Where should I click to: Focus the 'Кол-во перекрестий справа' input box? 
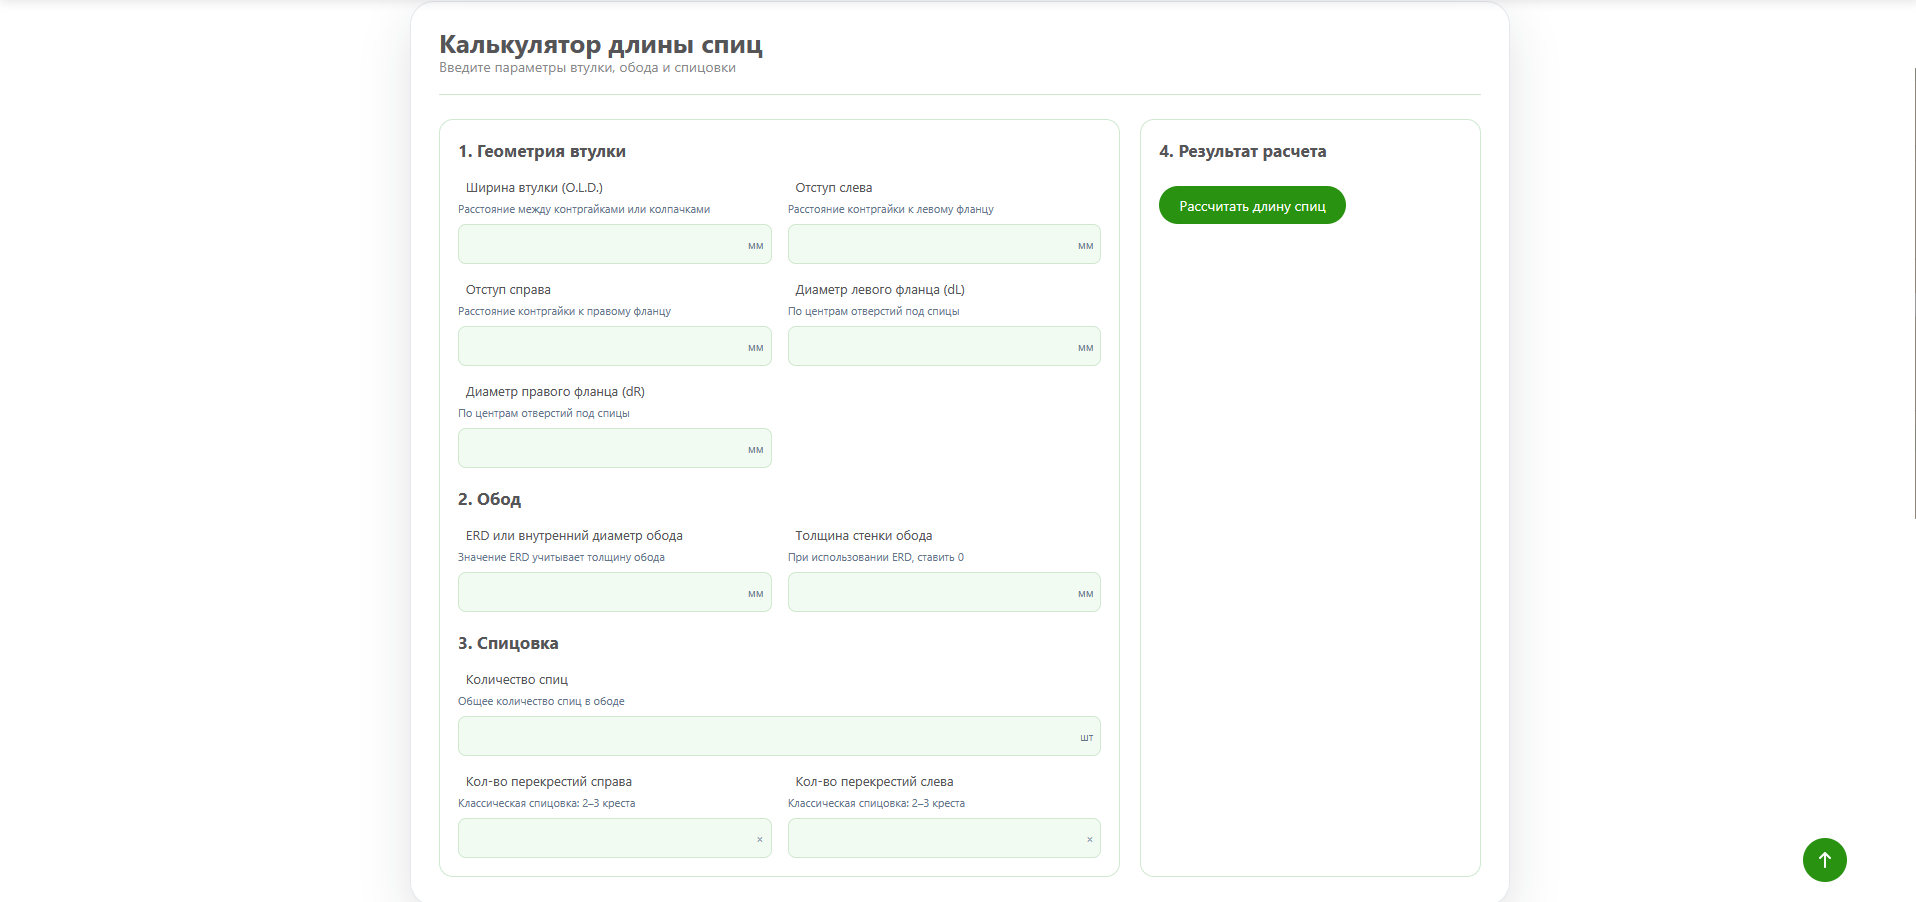[x=600, y=838]
